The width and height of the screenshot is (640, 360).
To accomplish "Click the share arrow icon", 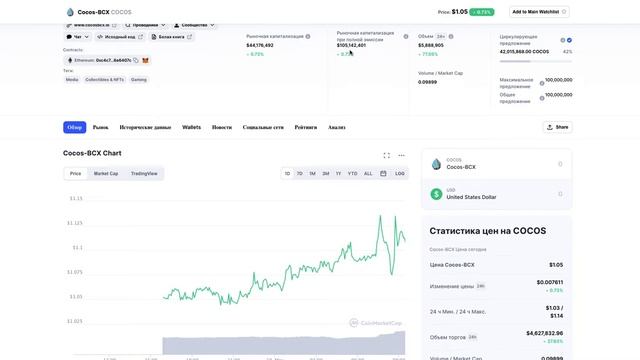I will tap(550, 127).
